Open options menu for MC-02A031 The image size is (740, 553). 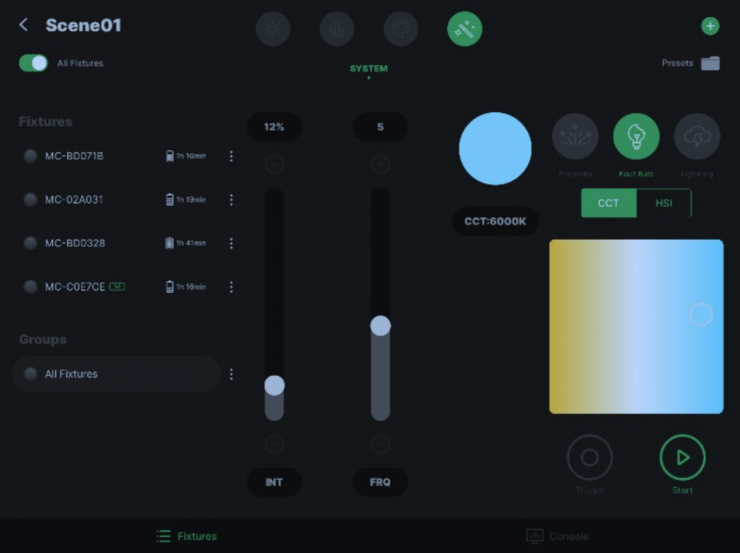tap(231, 200)
